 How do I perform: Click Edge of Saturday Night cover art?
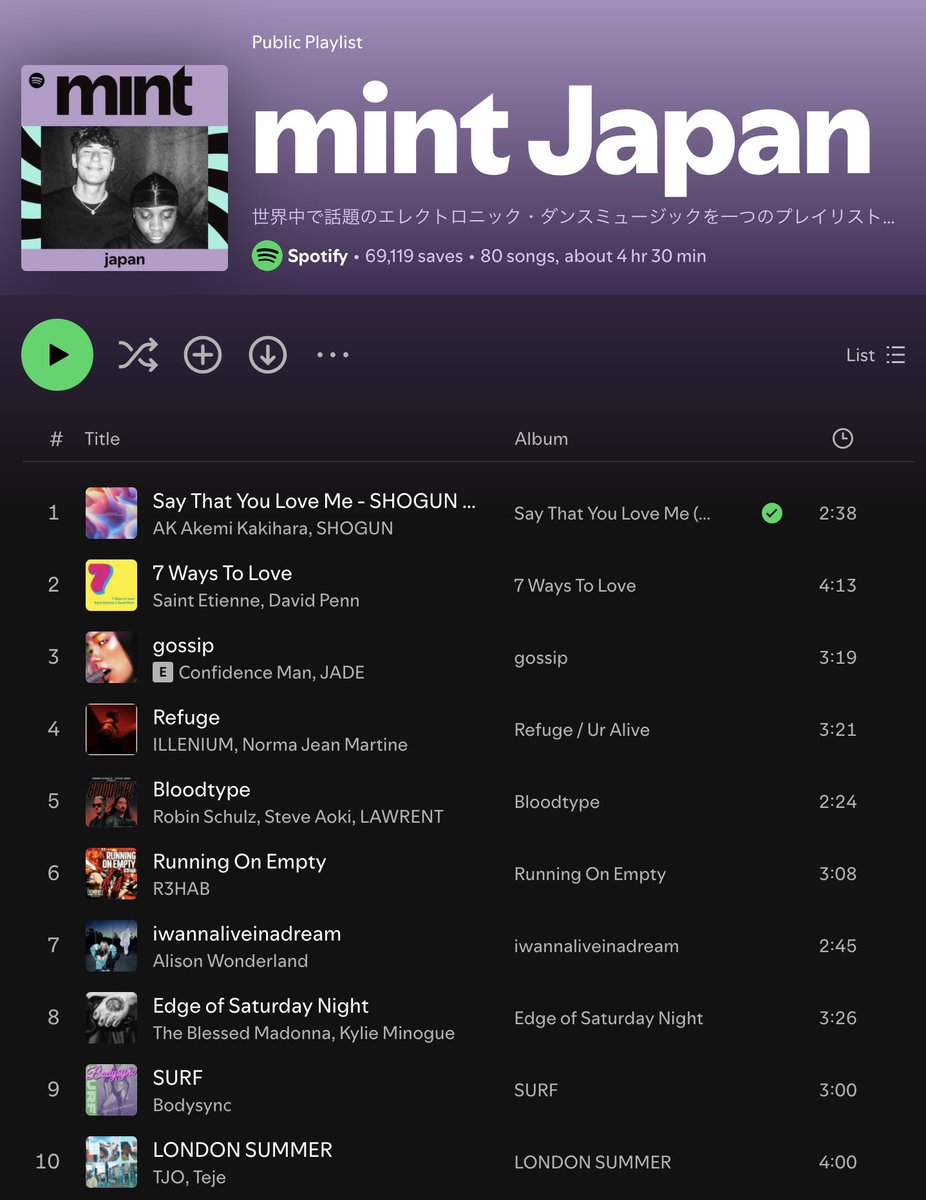(x=111, y=1017)
